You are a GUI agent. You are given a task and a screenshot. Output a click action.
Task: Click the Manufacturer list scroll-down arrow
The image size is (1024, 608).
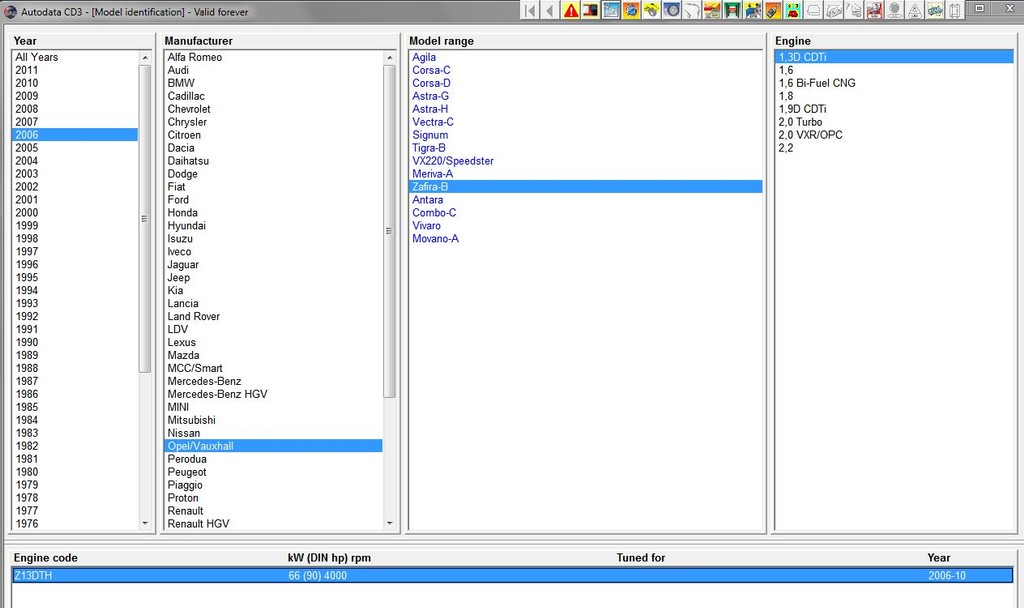click(x=390, y=523)
